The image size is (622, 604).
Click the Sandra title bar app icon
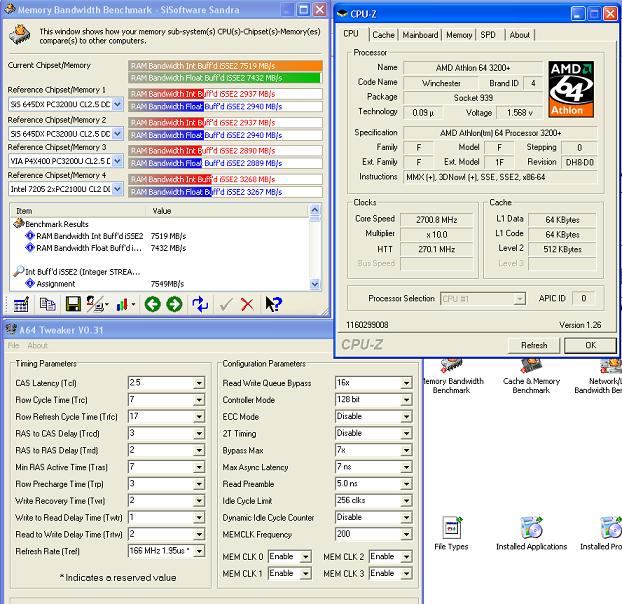click(10, 9)
